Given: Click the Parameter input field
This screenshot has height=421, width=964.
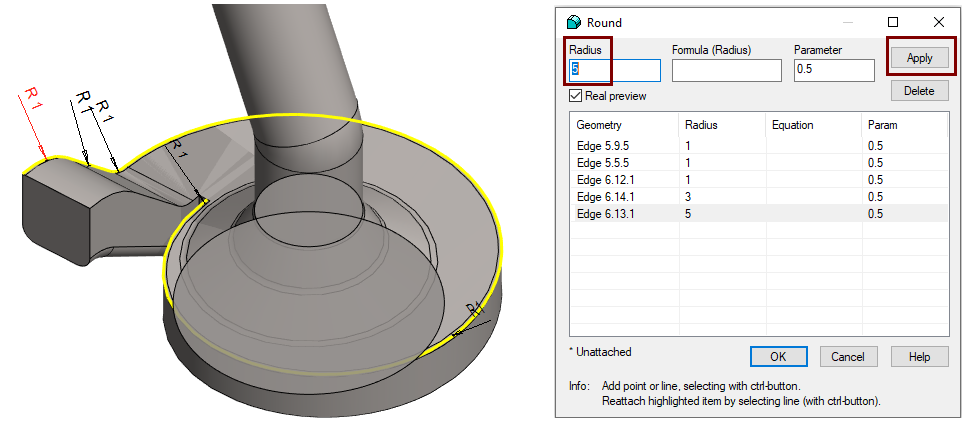Looking at the screenshot, I should [x=833, y=70].
